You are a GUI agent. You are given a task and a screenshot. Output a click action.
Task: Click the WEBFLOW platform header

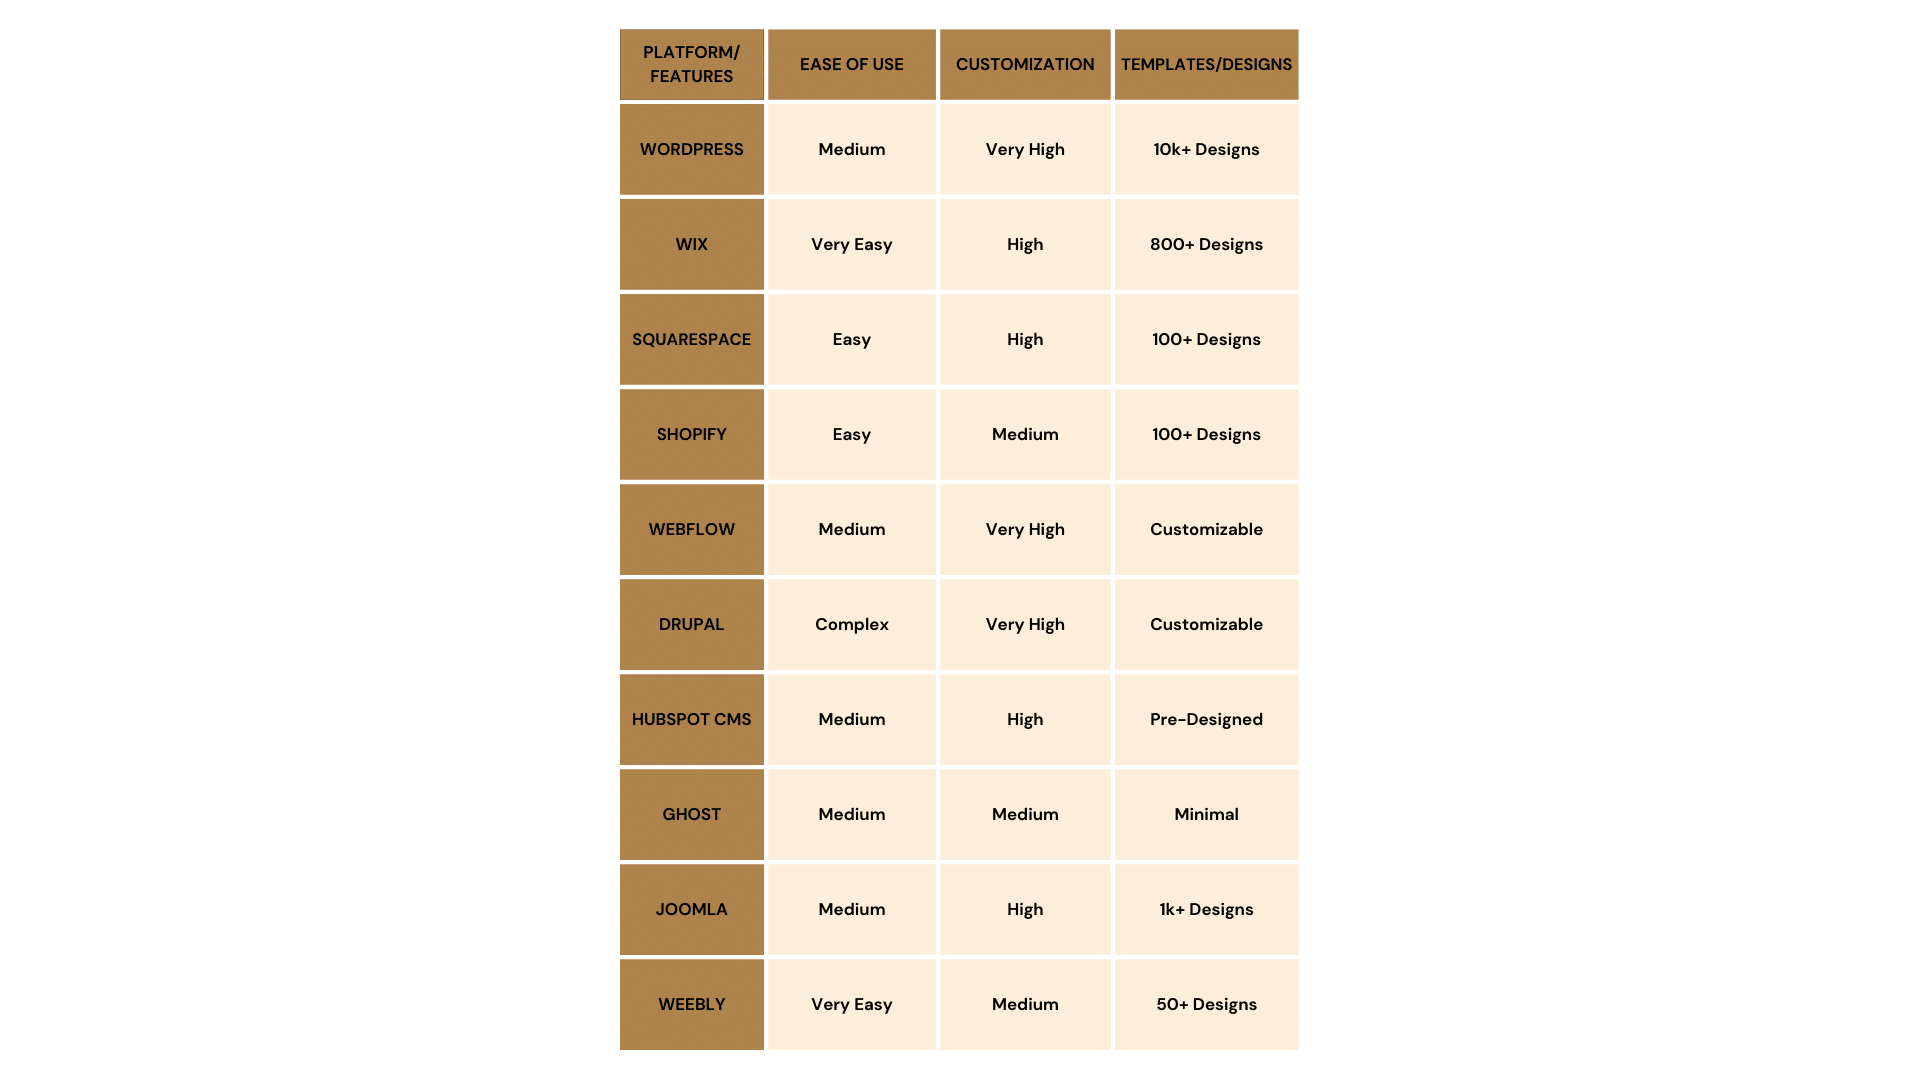coord(691,529)
